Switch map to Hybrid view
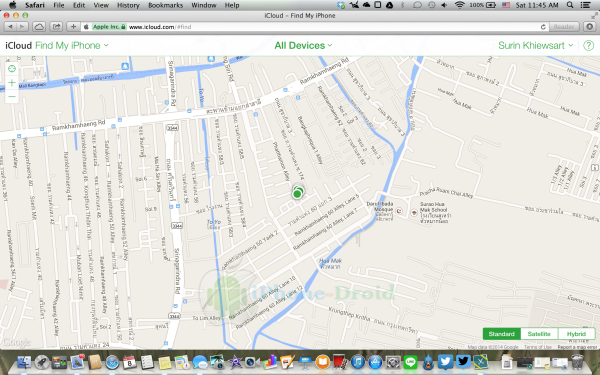This screenshot has width=600, height=375. 576,334
